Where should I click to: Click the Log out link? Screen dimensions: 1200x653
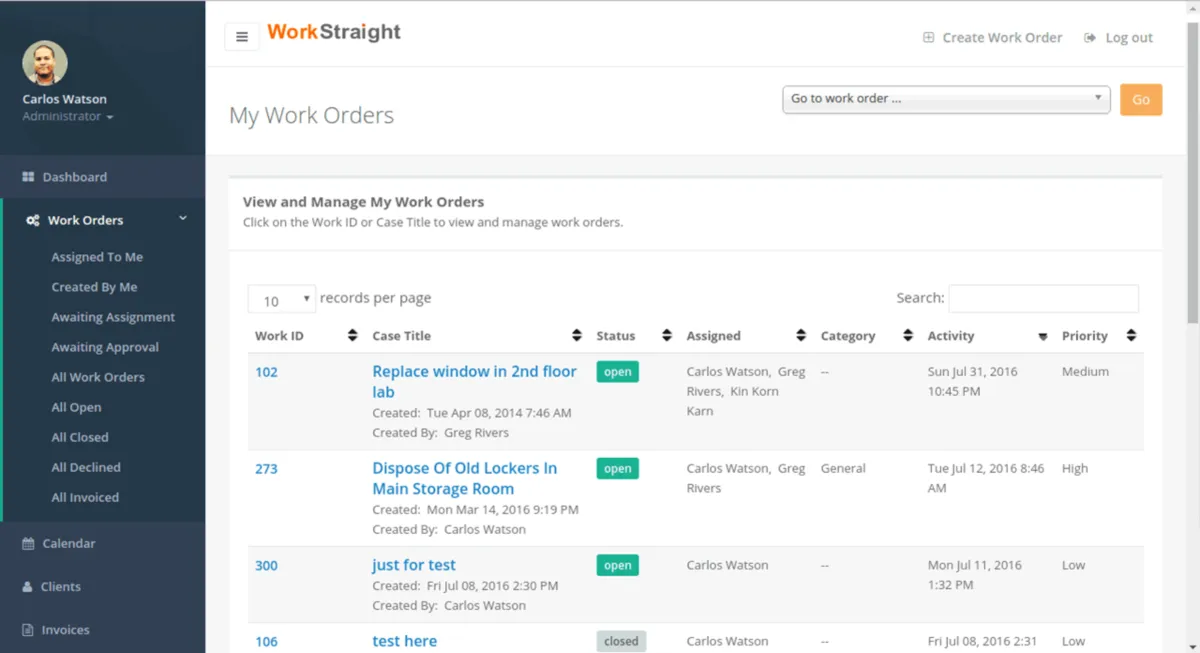point(1129,37)
